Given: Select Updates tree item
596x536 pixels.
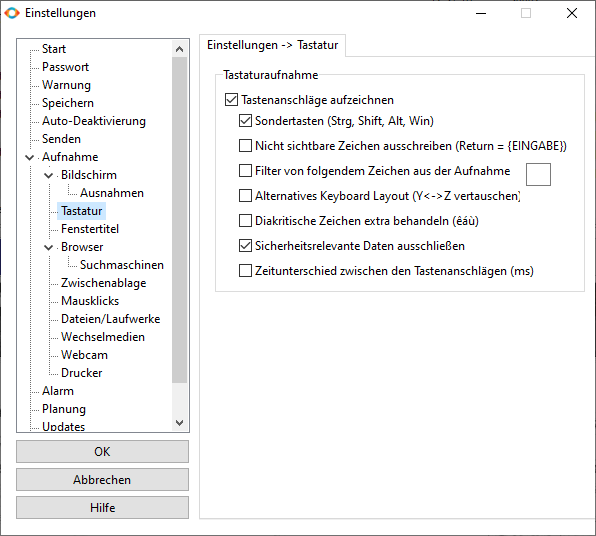Looking at the screenshot, I should click(x=63, y=427).
